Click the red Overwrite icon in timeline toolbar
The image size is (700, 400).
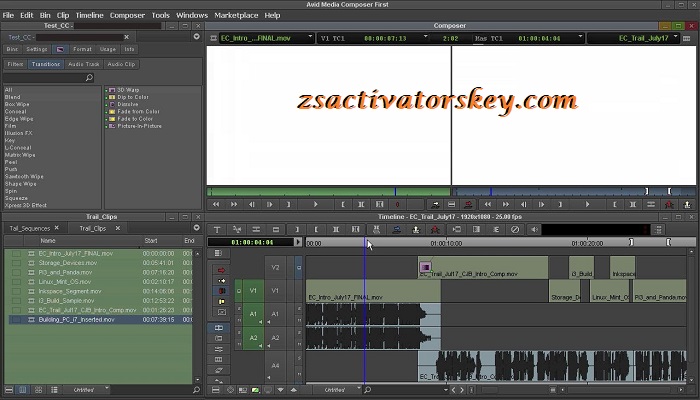pyautogui.click(x=436, y=229)
